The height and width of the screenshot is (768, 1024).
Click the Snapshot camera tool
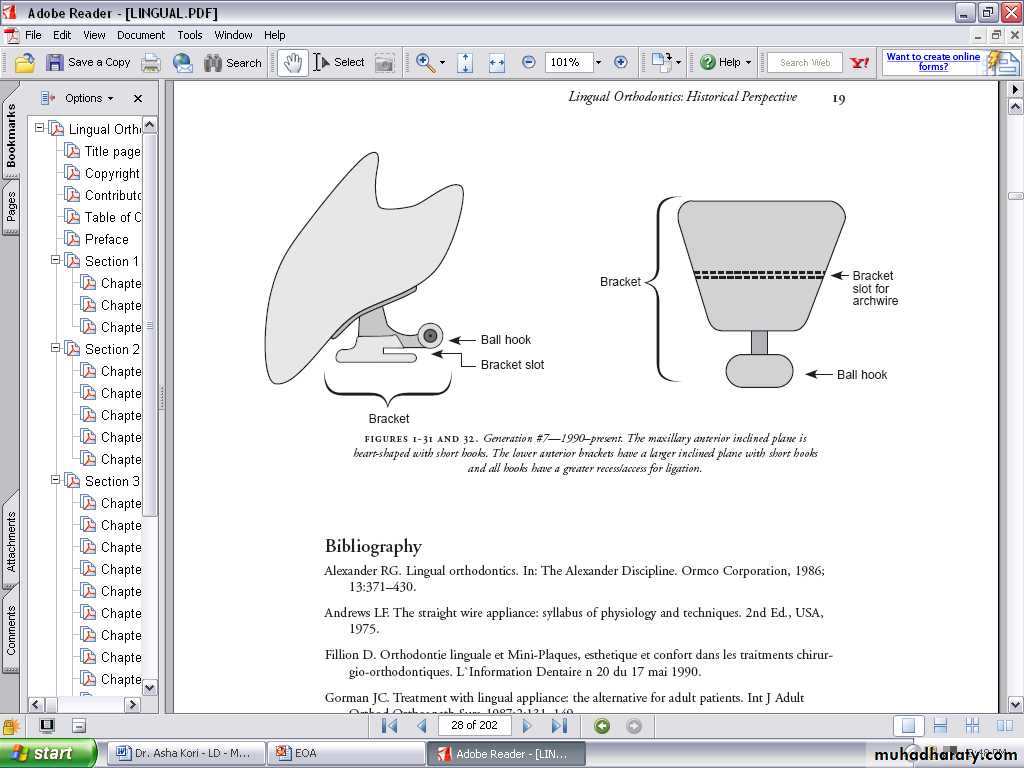(384, 63)
